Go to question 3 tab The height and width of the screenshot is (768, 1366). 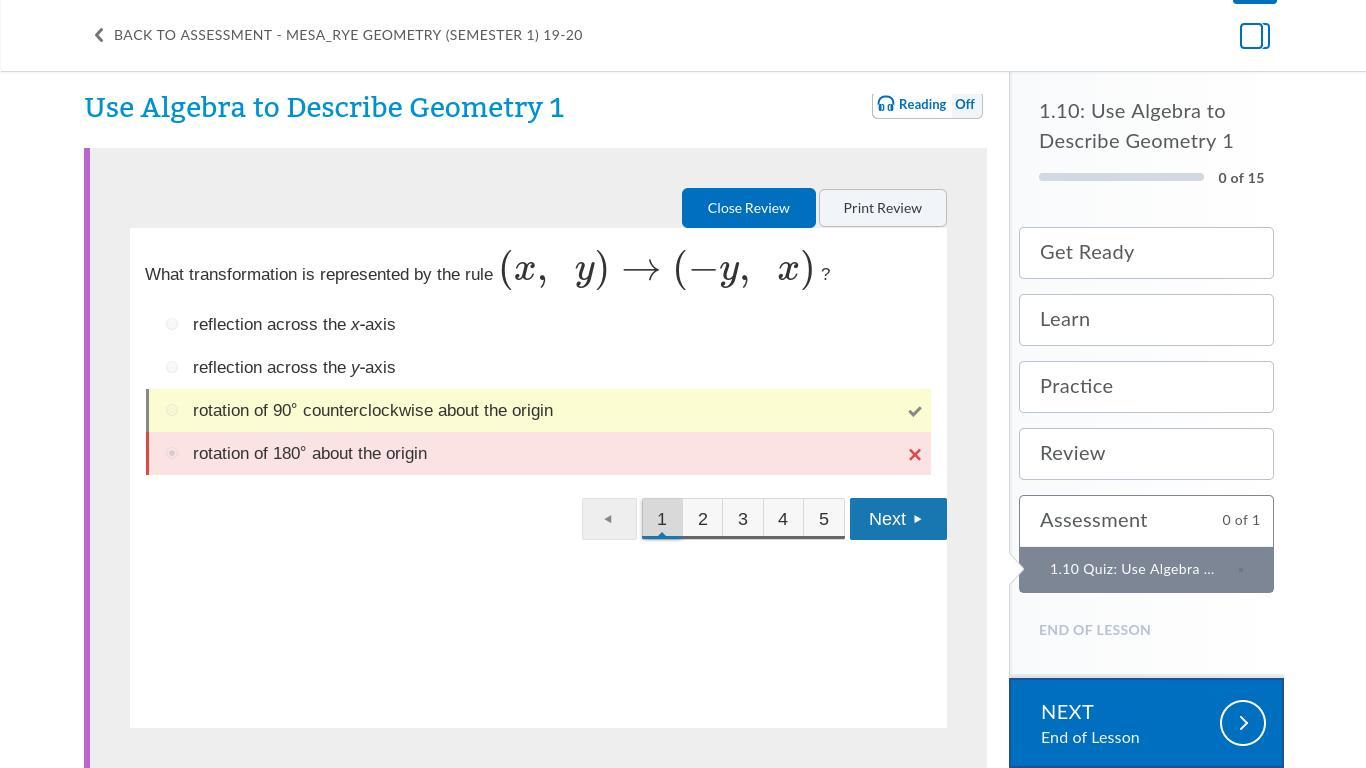pos(743,519)
